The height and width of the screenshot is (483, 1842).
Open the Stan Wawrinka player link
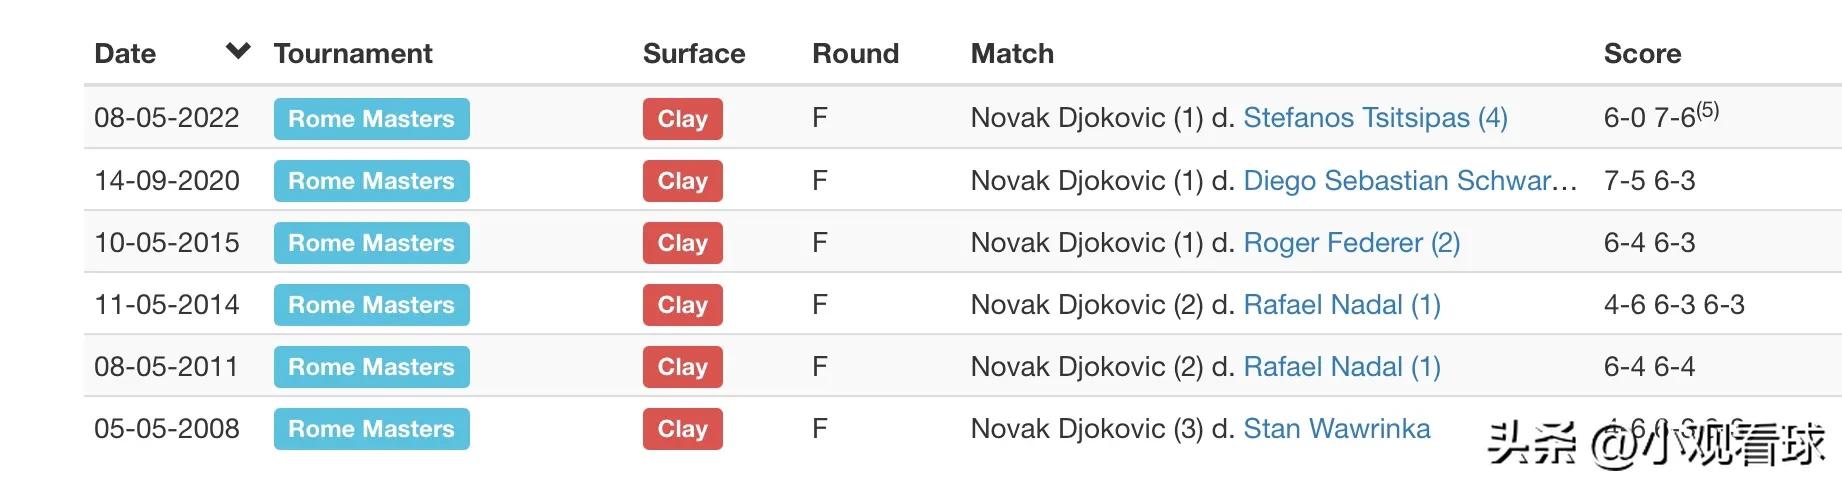1336,428
